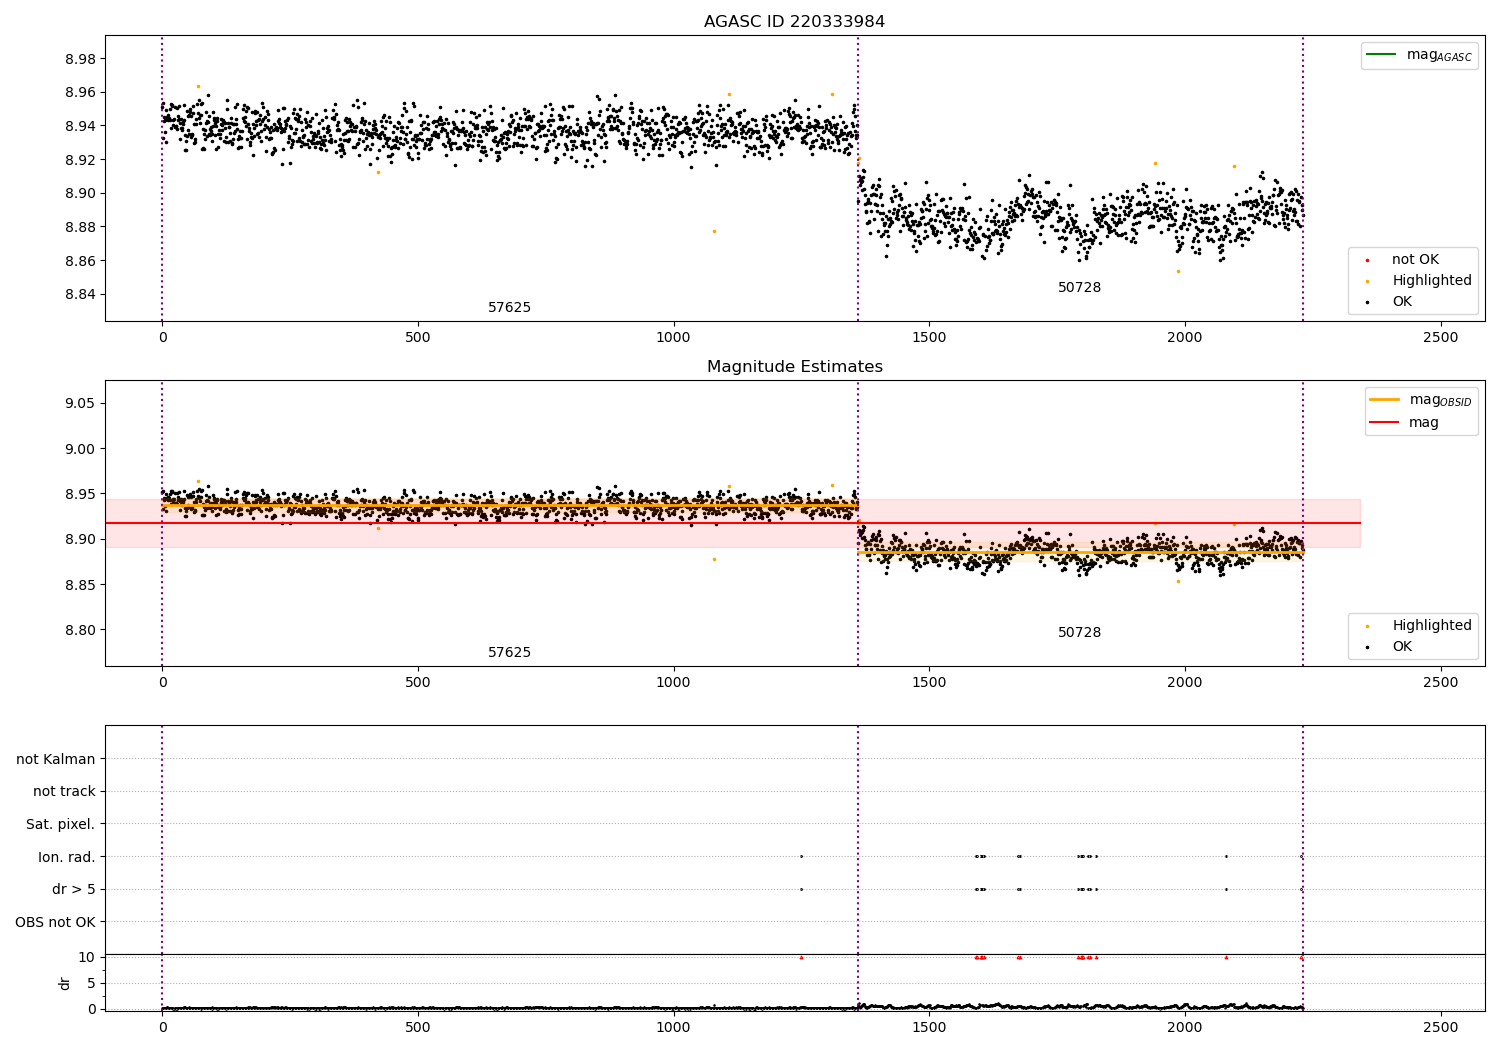Click the green line sample for mag AGASC legend

click(1381, 55)
